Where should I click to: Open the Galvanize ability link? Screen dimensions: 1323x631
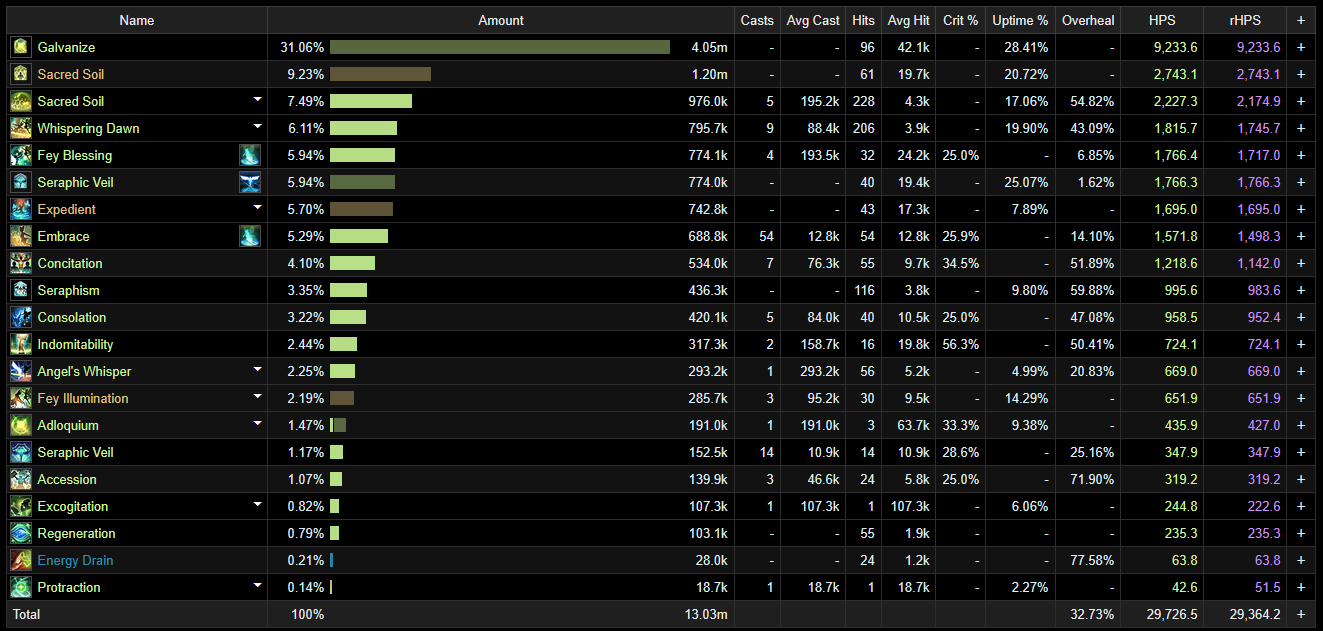66,47
